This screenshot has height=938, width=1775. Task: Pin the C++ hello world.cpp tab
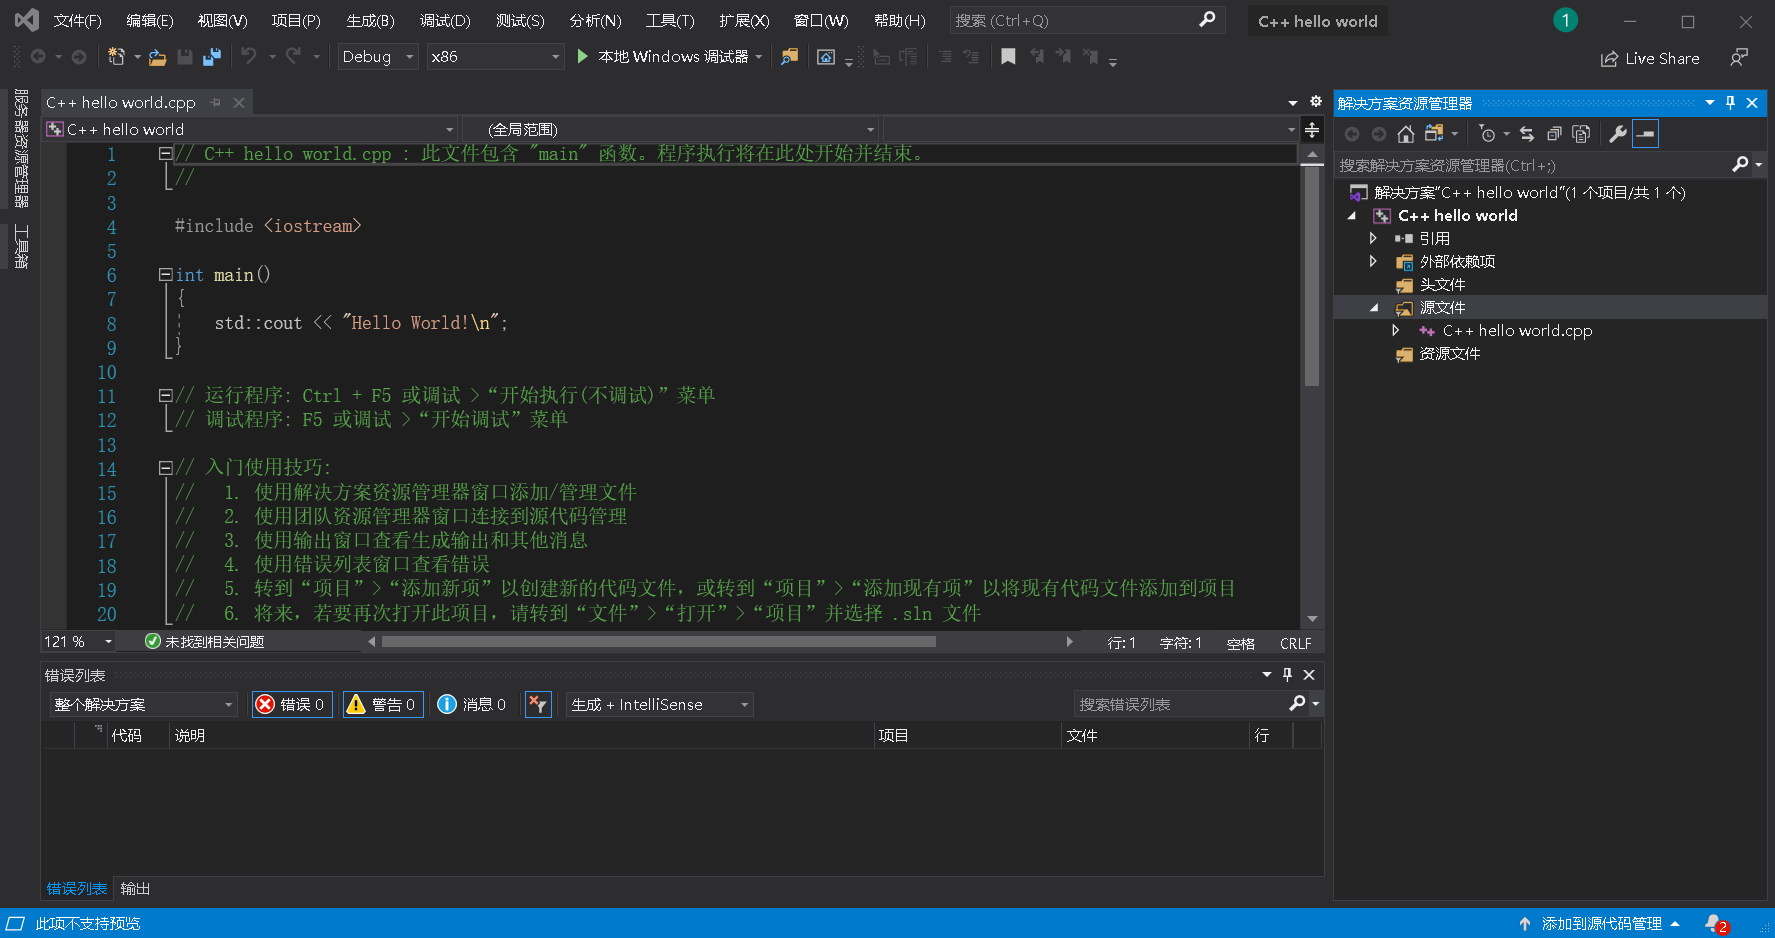215,103
